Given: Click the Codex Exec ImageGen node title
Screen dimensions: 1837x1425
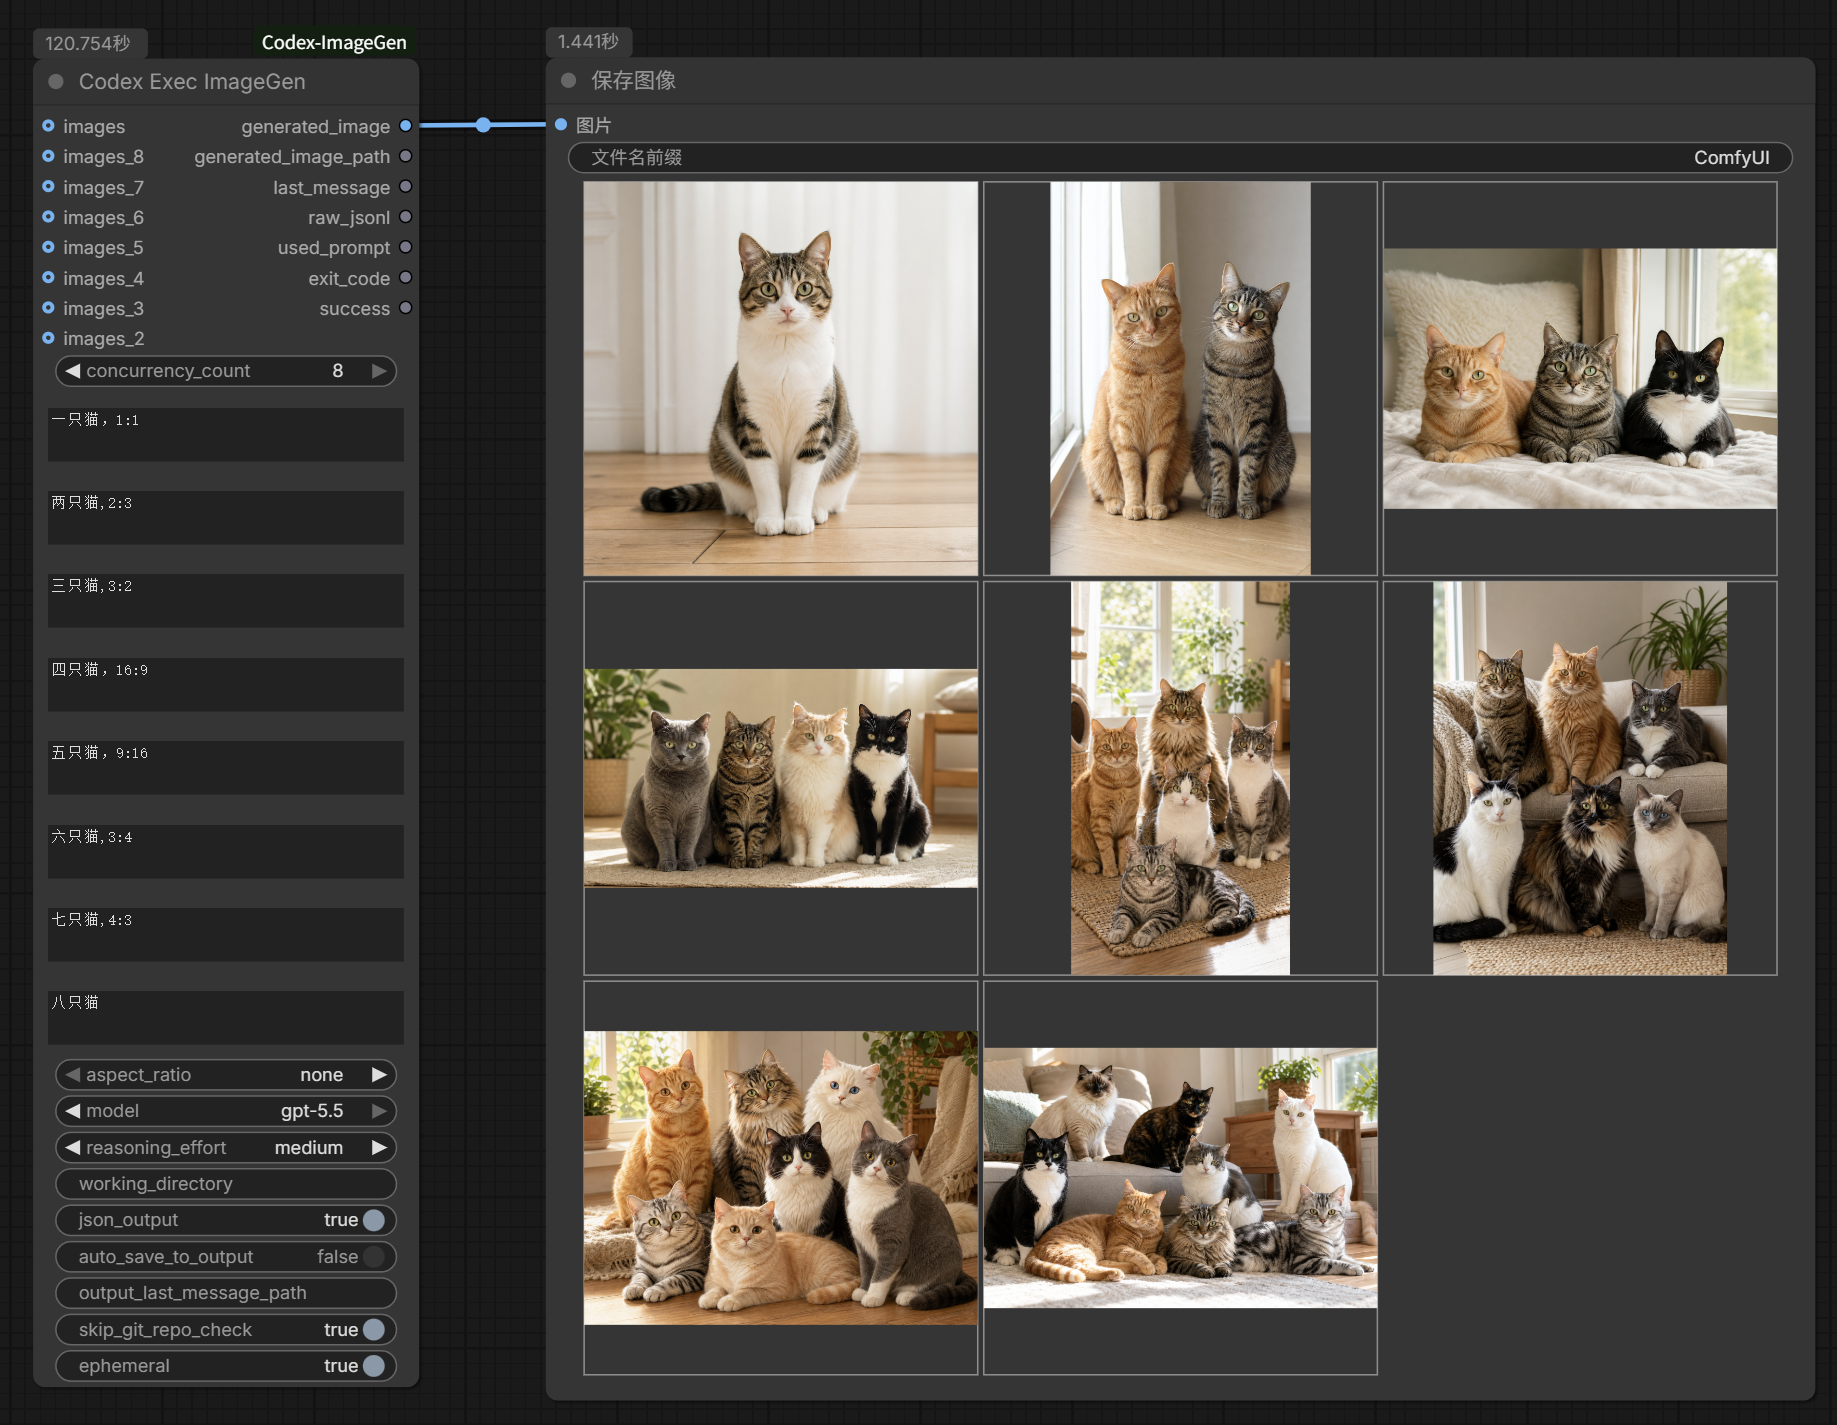Looking at the screenshot, I should click(192, 82).
